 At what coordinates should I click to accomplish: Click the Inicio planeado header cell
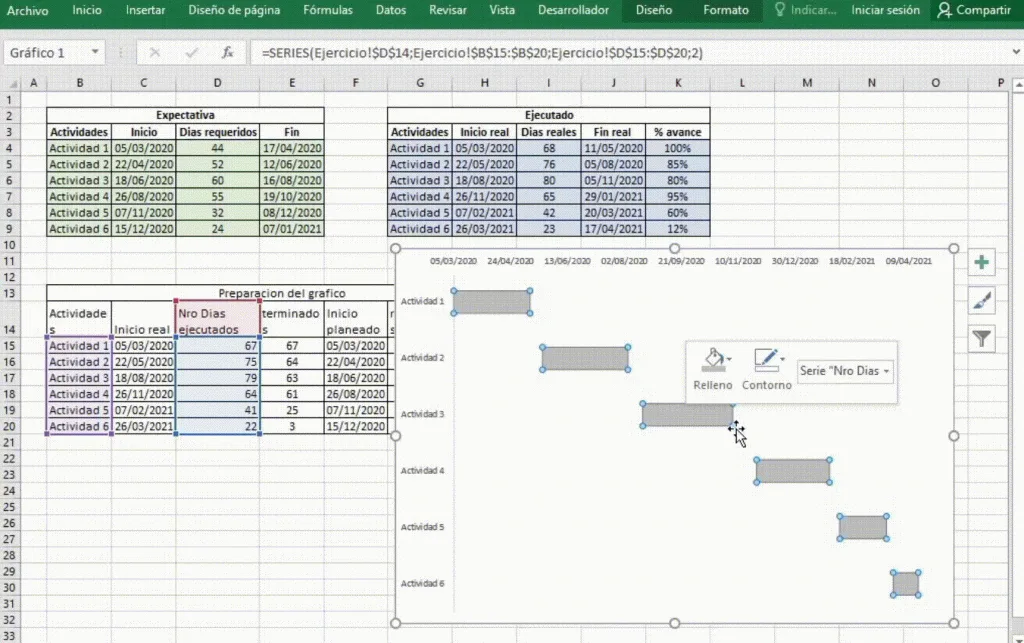point(356,321)
